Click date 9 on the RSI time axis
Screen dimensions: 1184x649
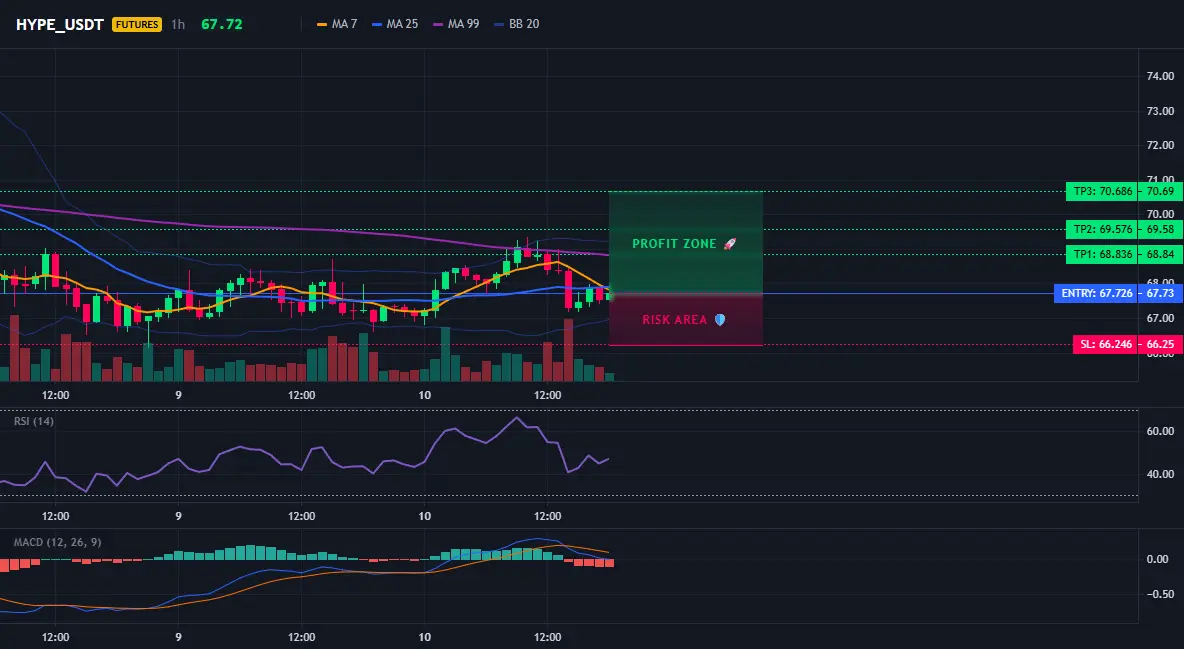[178, 516]
